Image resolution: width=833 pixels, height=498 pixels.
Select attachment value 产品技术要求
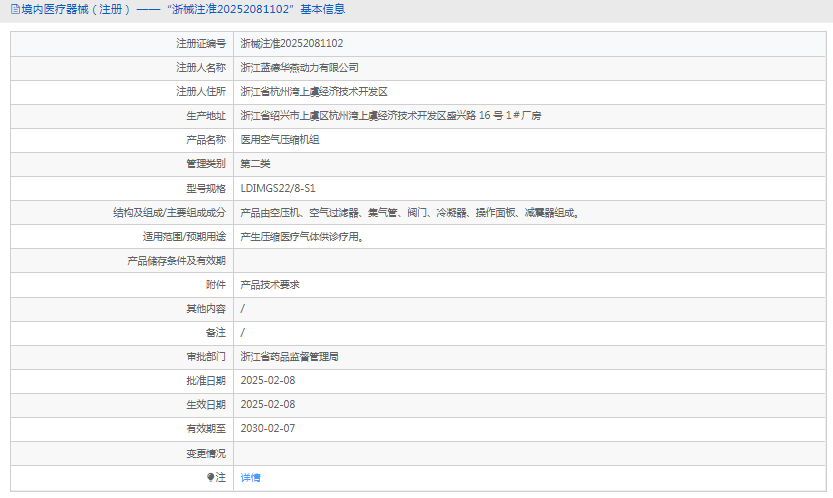pyautogui.click(x=270, y=285)
